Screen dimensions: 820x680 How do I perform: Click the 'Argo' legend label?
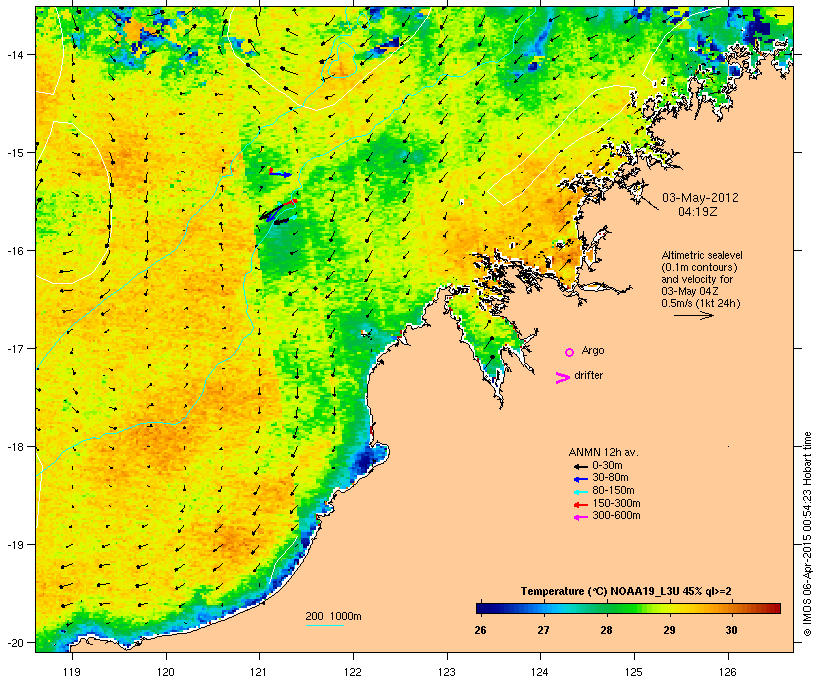click(593, 350)
